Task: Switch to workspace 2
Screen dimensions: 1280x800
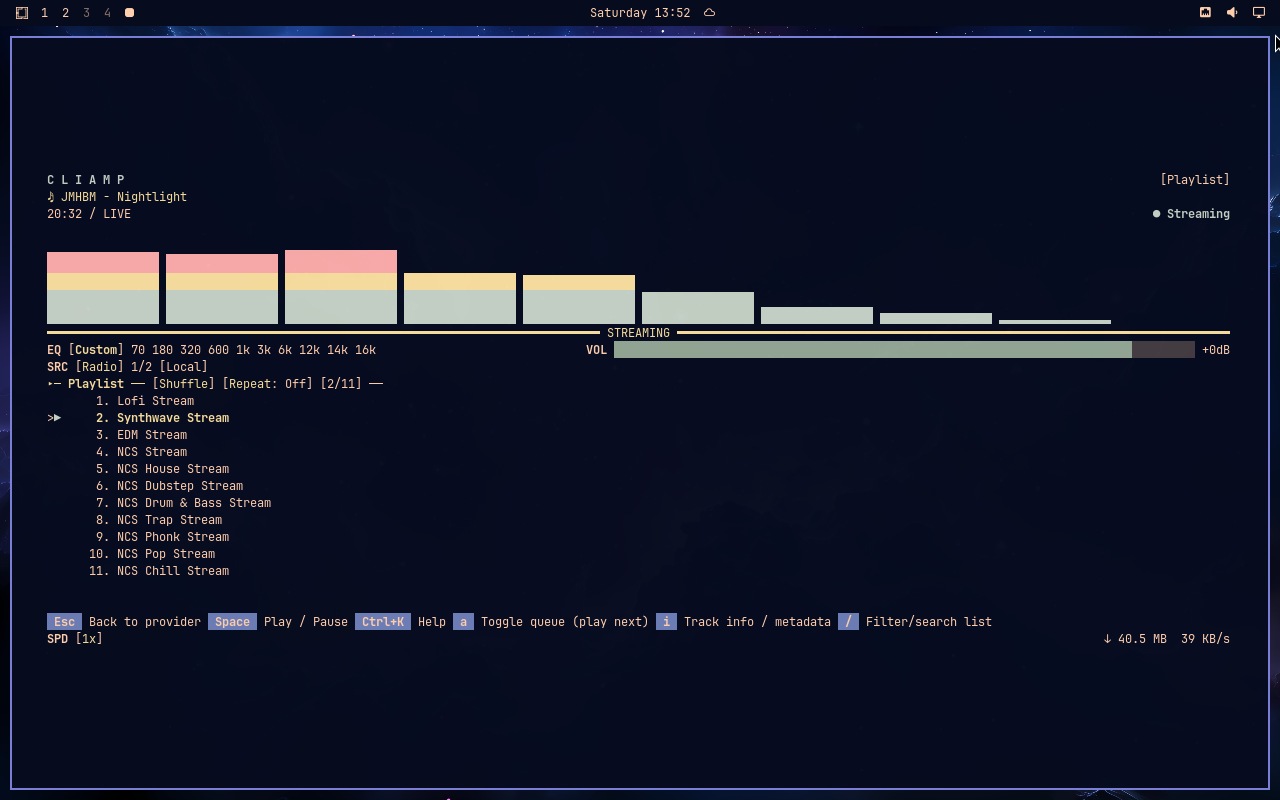Action: point(65,13)
